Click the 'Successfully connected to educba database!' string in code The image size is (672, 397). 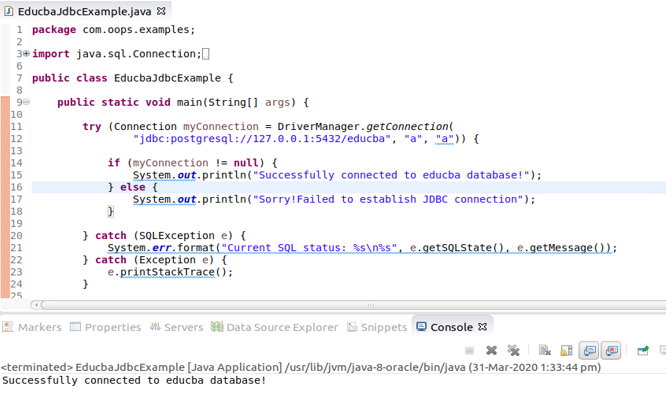[391, 175]
